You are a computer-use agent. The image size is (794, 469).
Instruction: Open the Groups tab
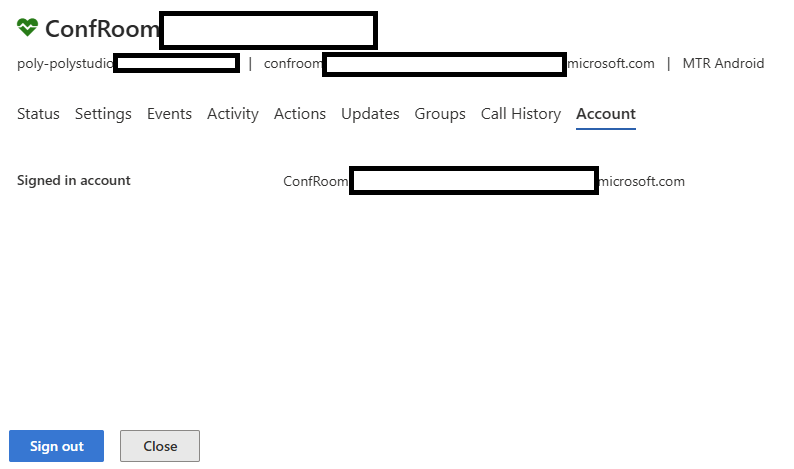pos(440,114)
